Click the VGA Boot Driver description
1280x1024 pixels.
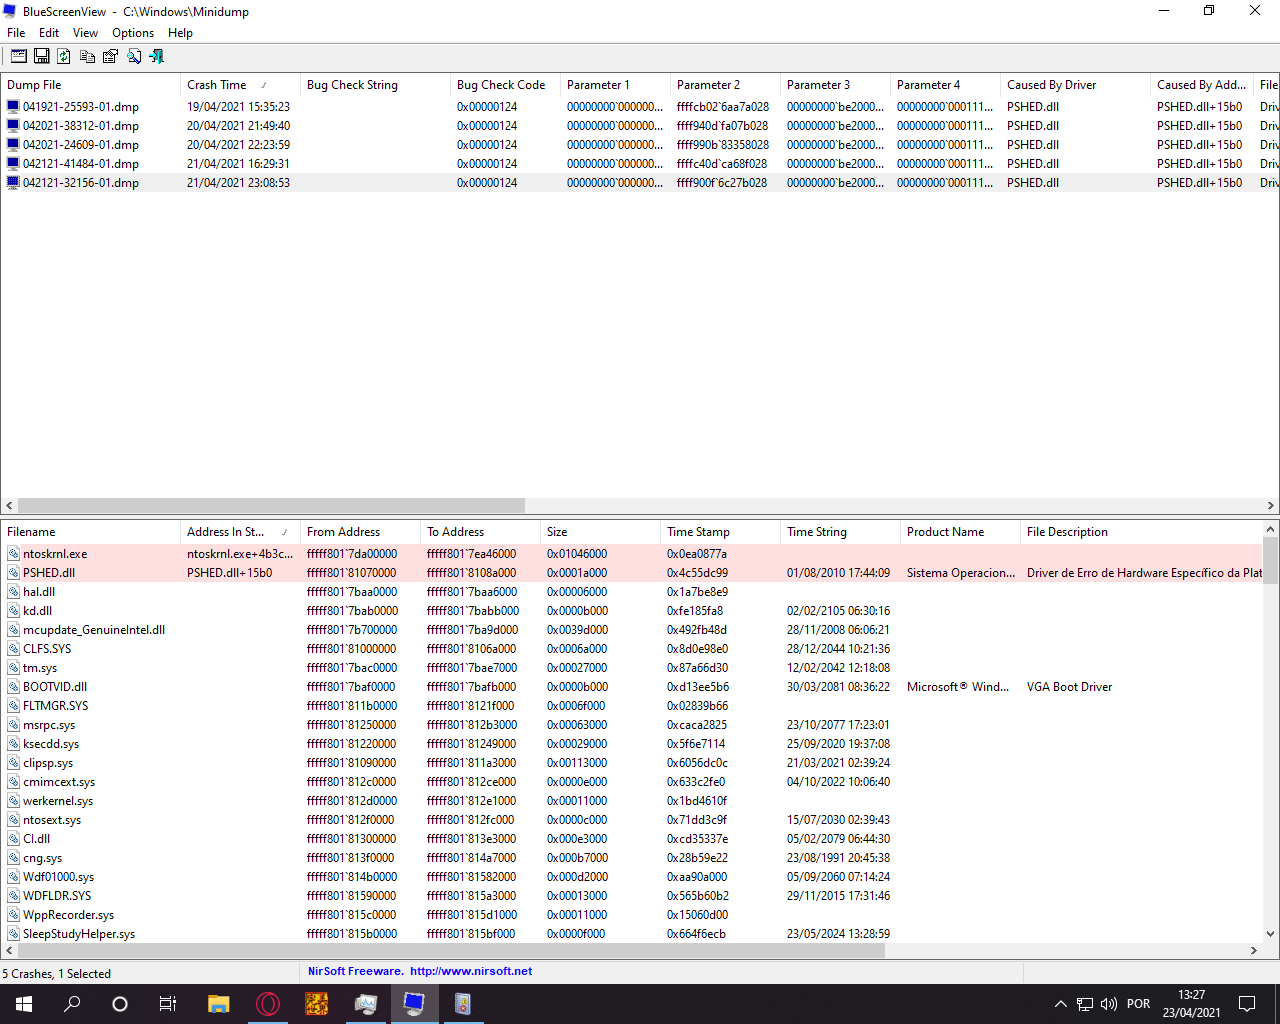pyautogui.click(x=1069, y=686)
